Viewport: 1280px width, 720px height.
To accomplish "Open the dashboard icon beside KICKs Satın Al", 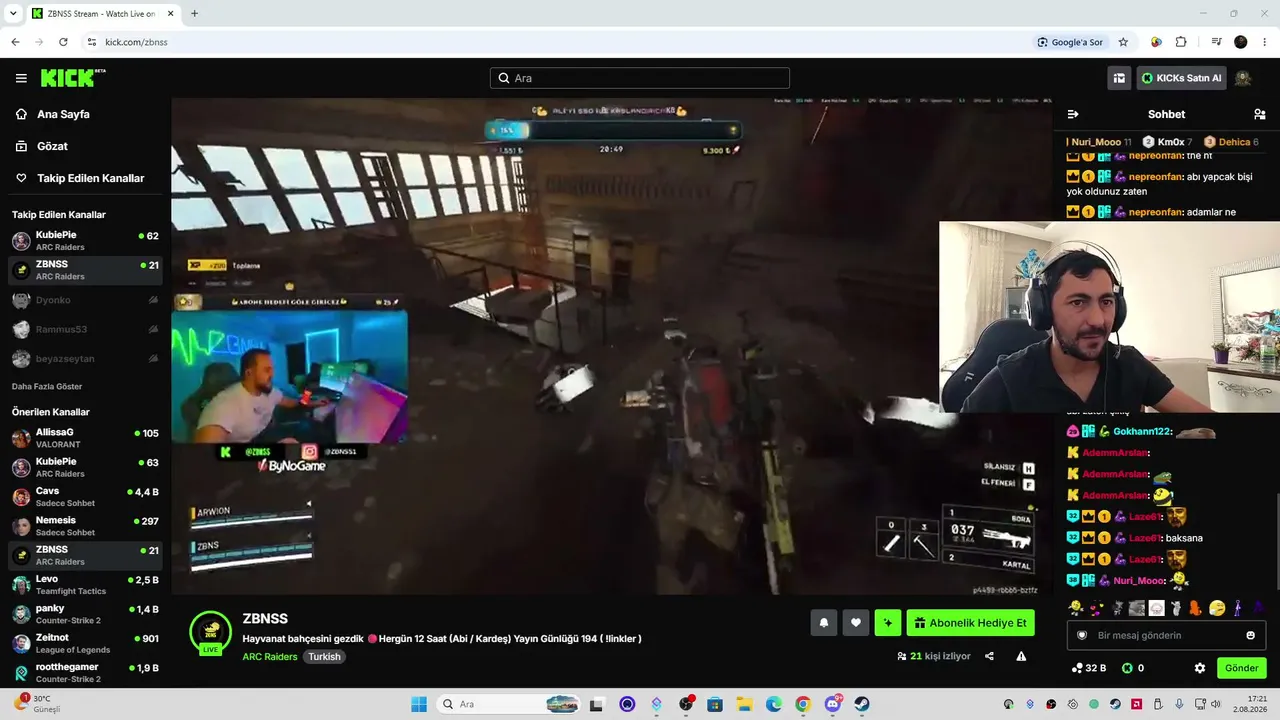I will [x=1119, y=78].
